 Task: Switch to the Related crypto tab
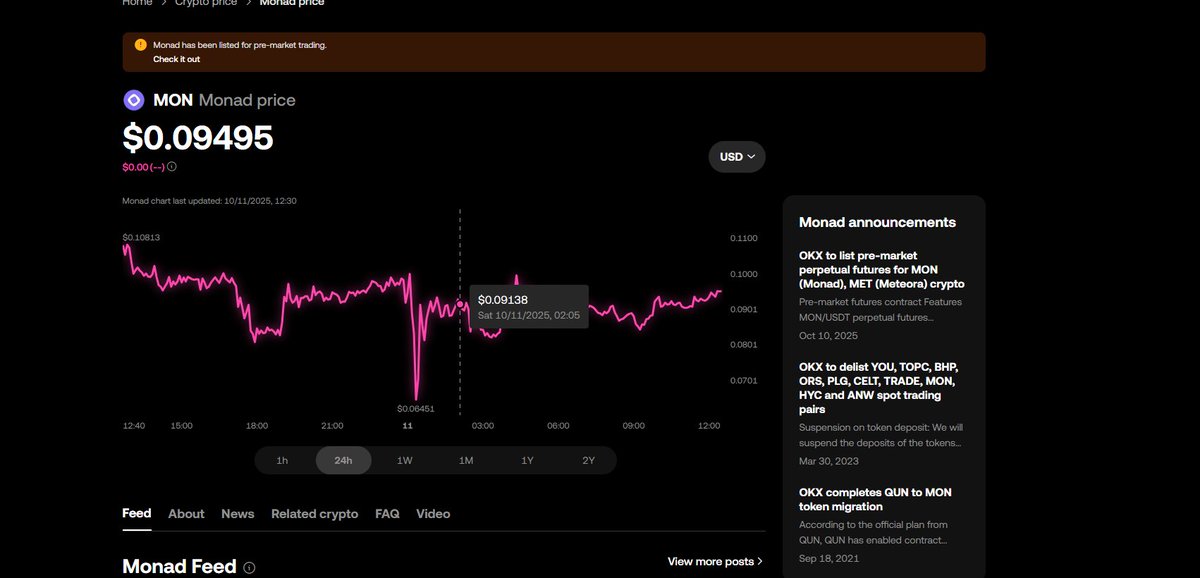coord(315,514)
